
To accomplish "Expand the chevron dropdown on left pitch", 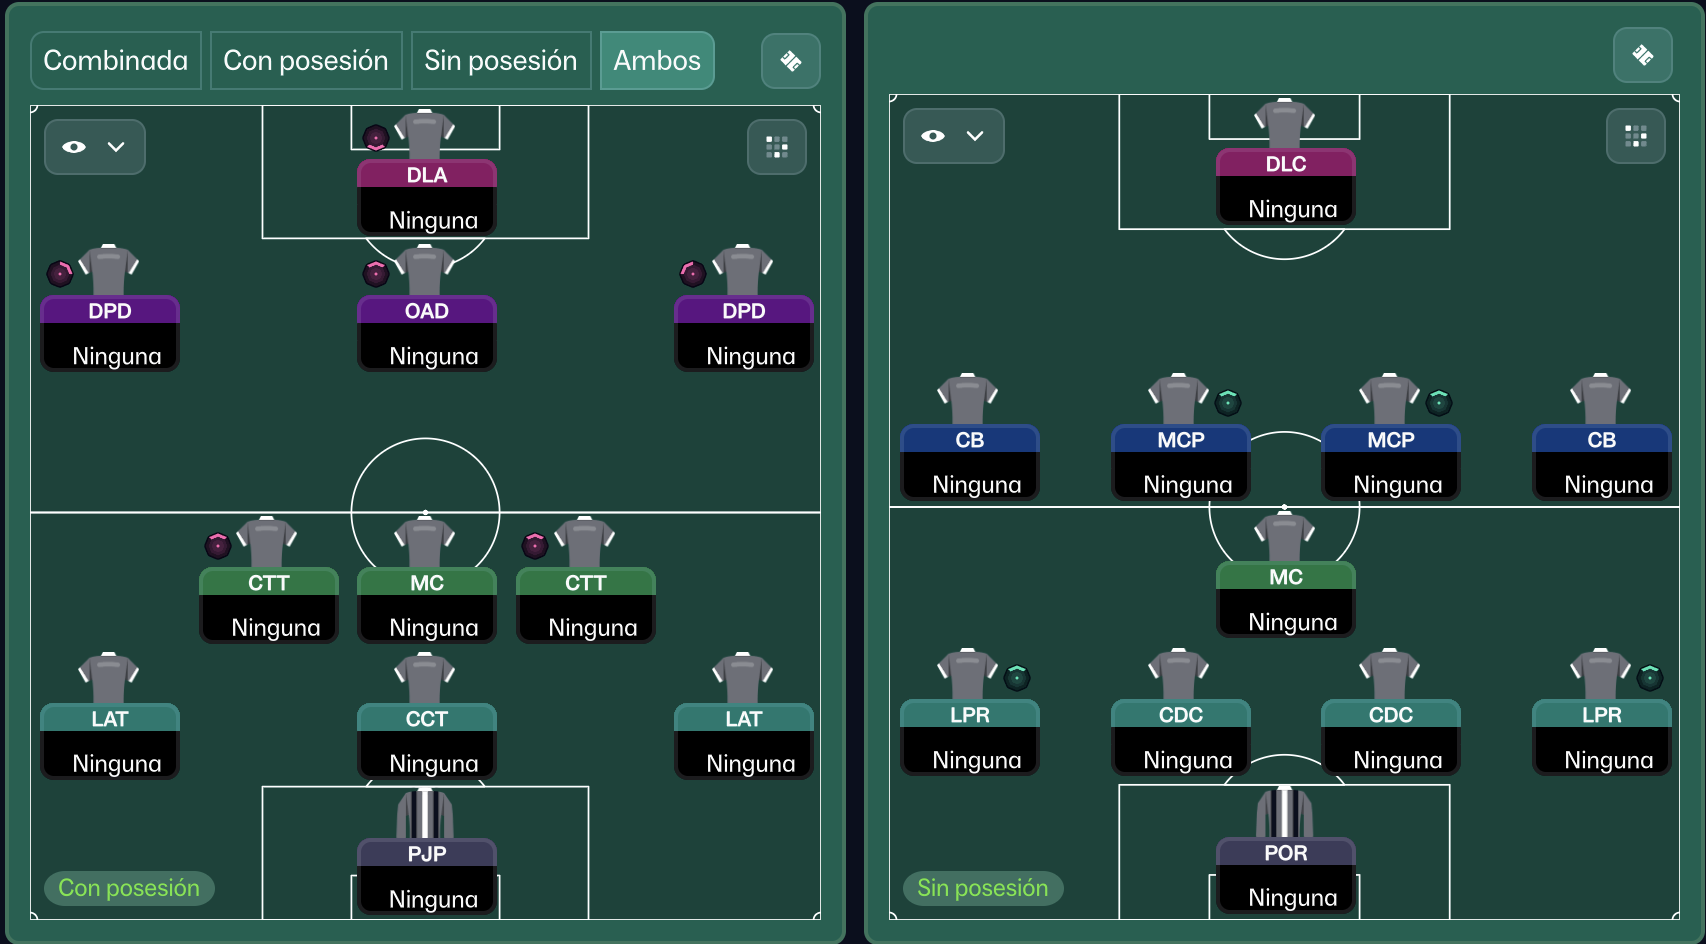I will click(x=116, y=147).
